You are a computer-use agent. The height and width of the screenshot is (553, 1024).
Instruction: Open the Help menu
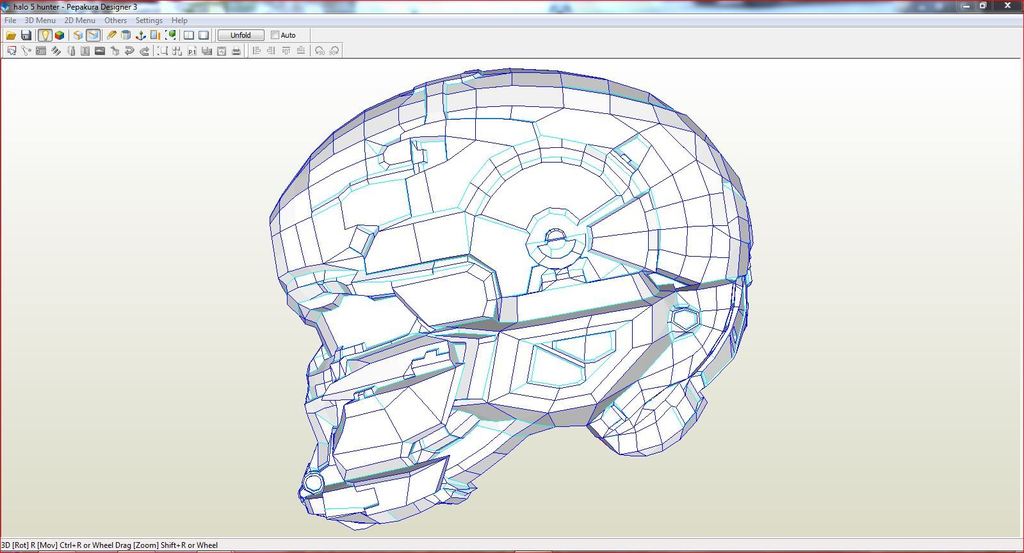179,20
